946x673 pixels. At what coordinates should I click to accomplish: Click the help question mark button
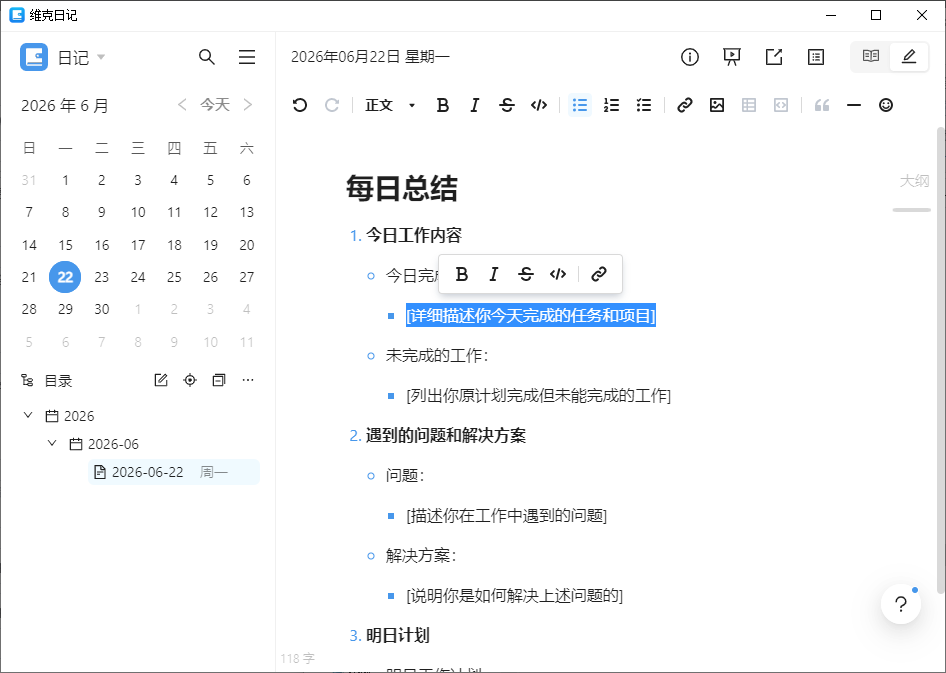tap(901, 604)
